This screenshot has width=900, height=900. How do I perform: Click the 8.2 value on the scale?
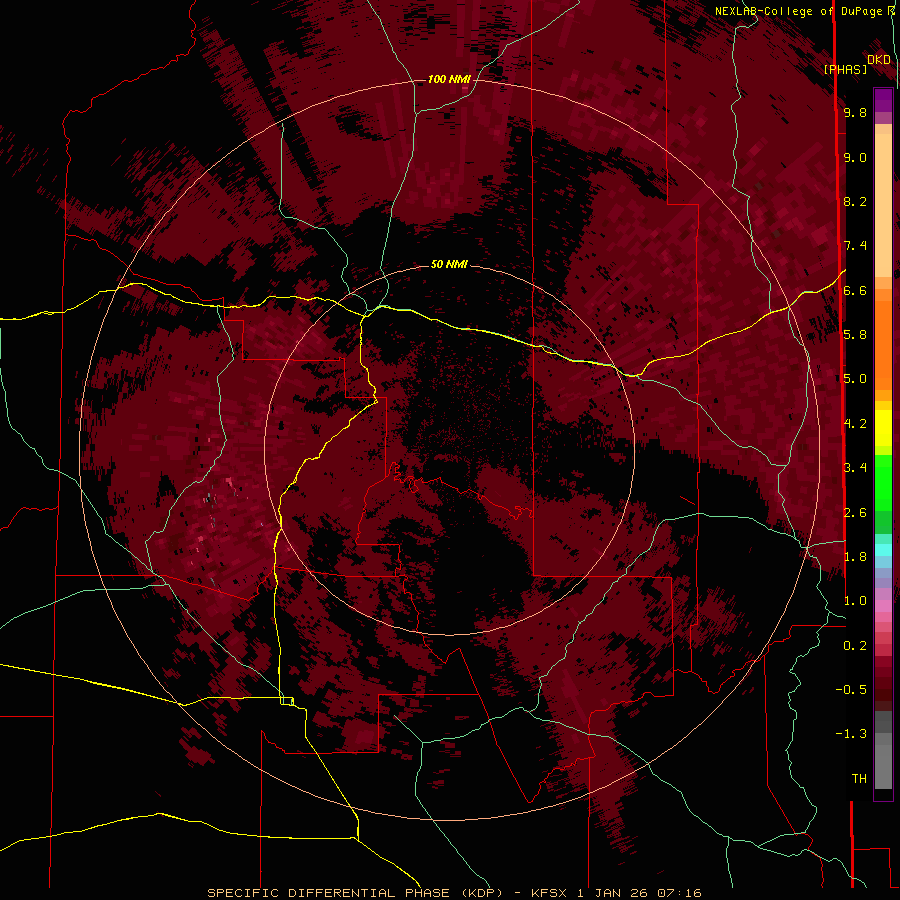pos(855,201)
